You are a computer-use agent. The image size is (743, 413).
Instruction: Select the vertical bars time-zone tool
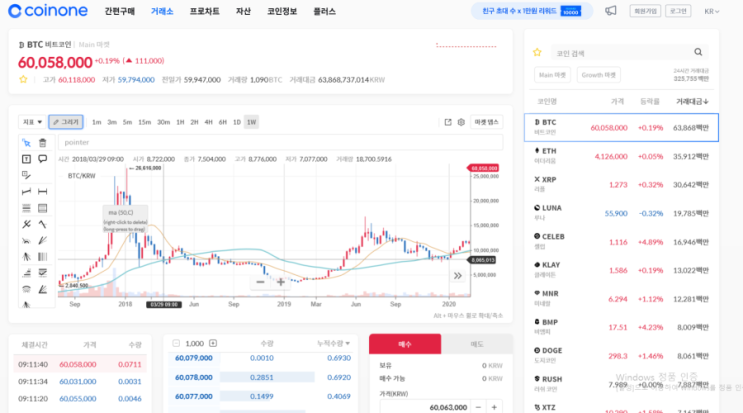pos(43,257)
